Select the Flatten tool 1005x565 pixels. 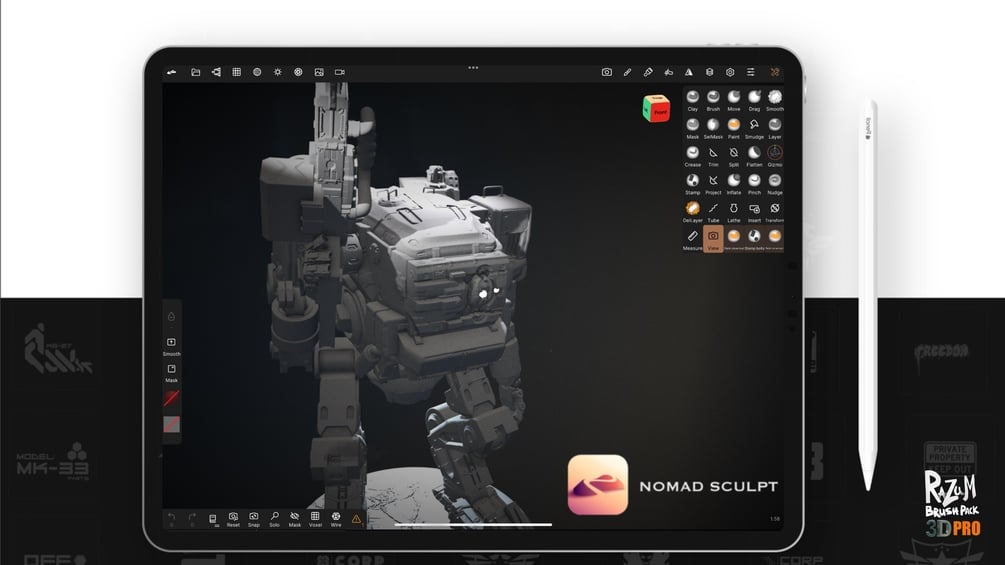(x=754, y=156)
